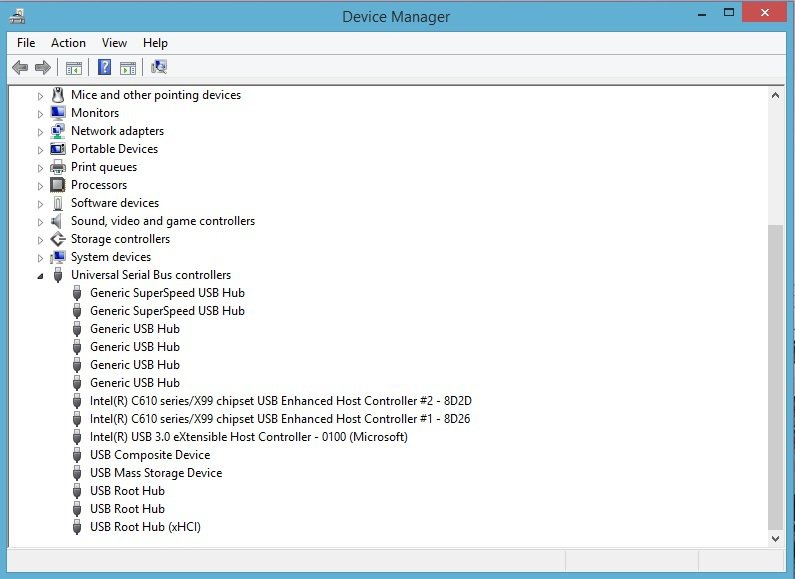Viewport: 795px width, 579px height.
Task: Click the Show/Hide Console Tree toolbar icon
Action: pos(73,67)
